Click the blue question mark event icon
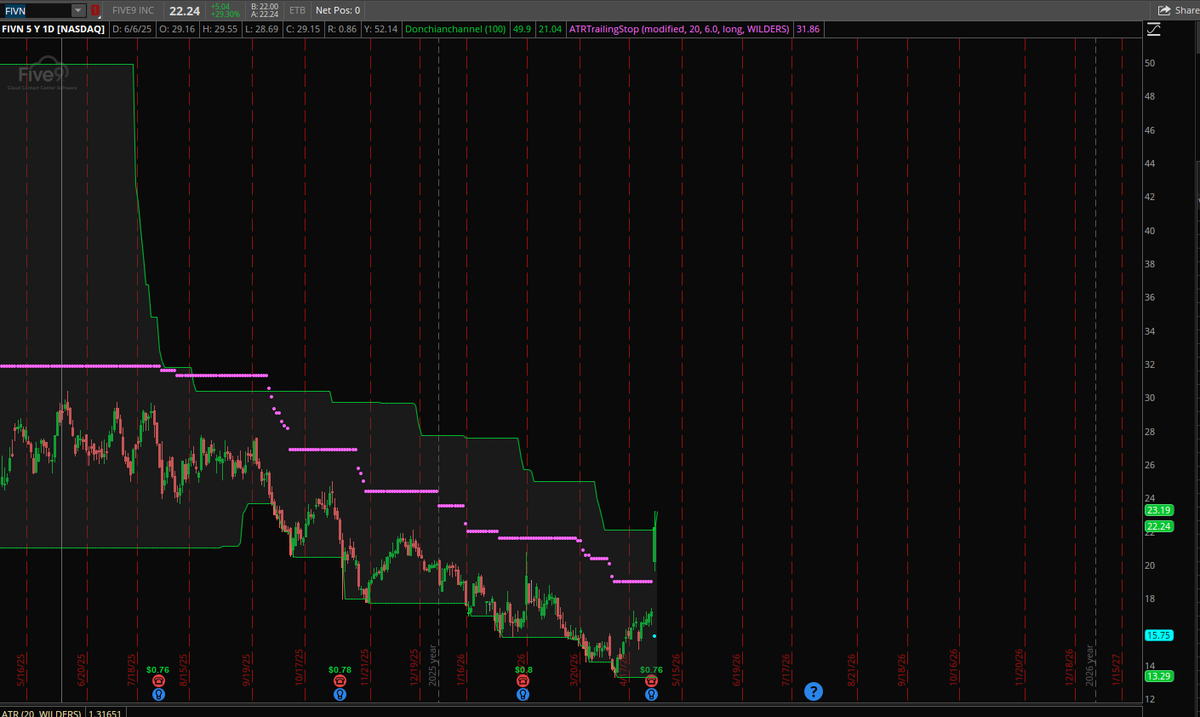 (813, 691)
